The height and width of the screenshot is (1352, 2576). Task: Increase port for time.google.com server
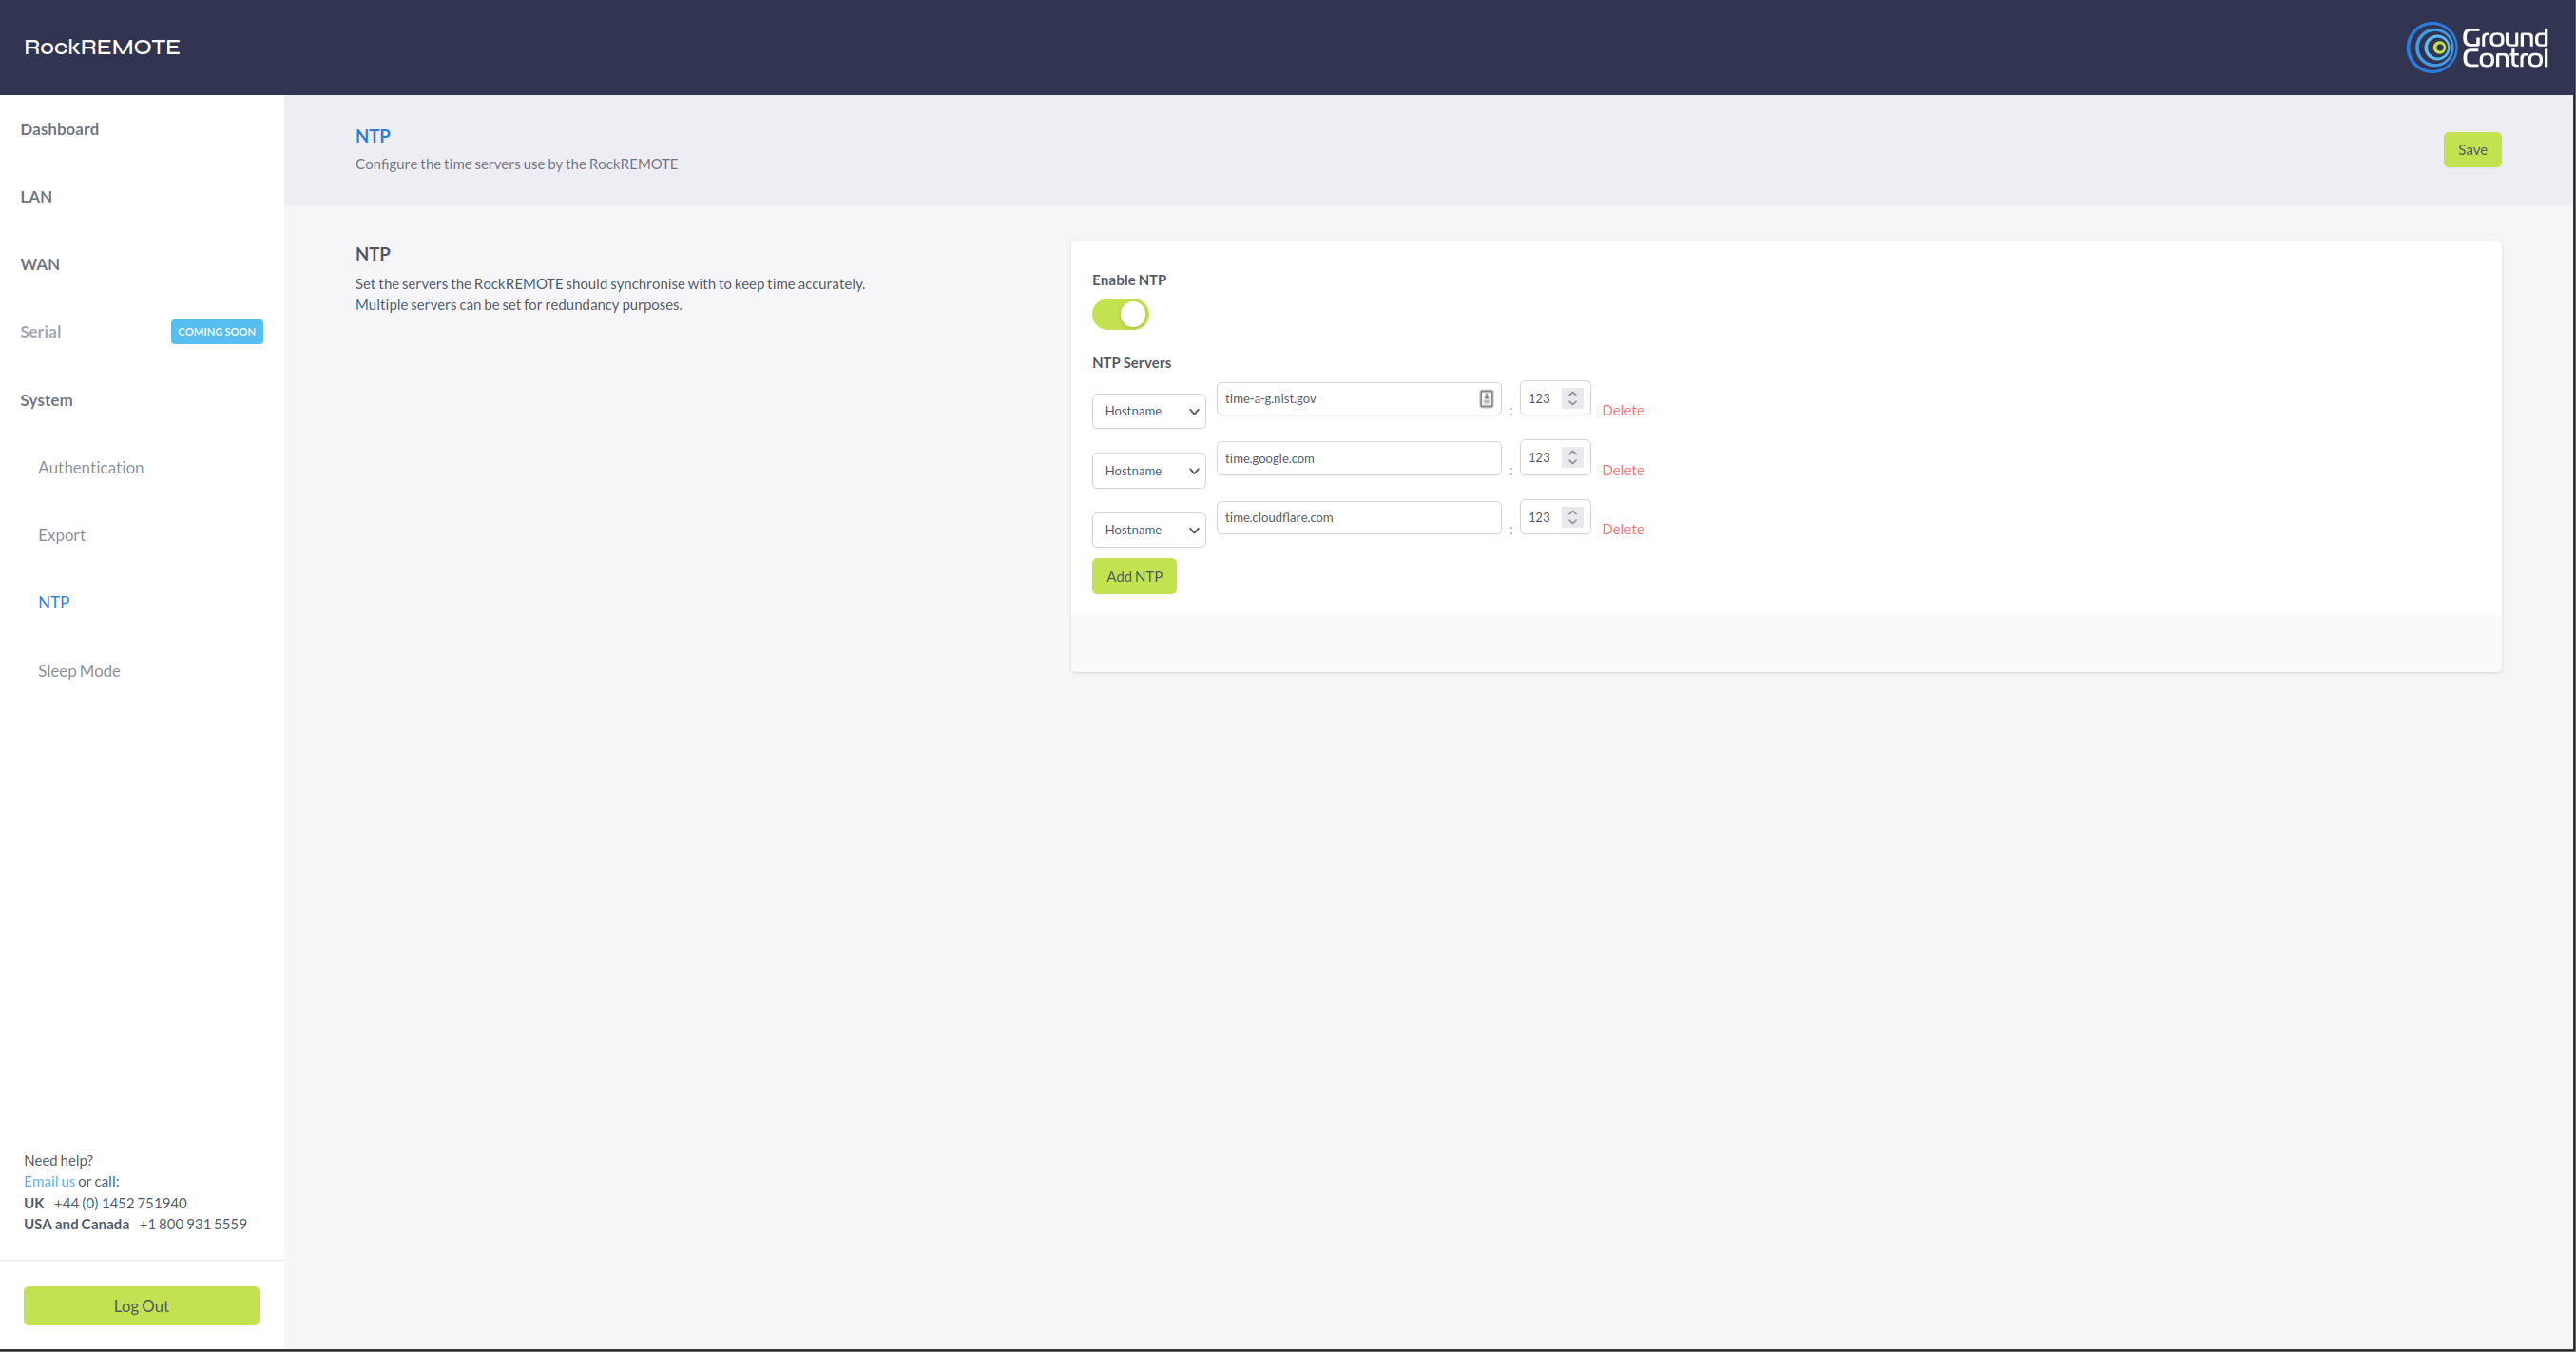1572,452
